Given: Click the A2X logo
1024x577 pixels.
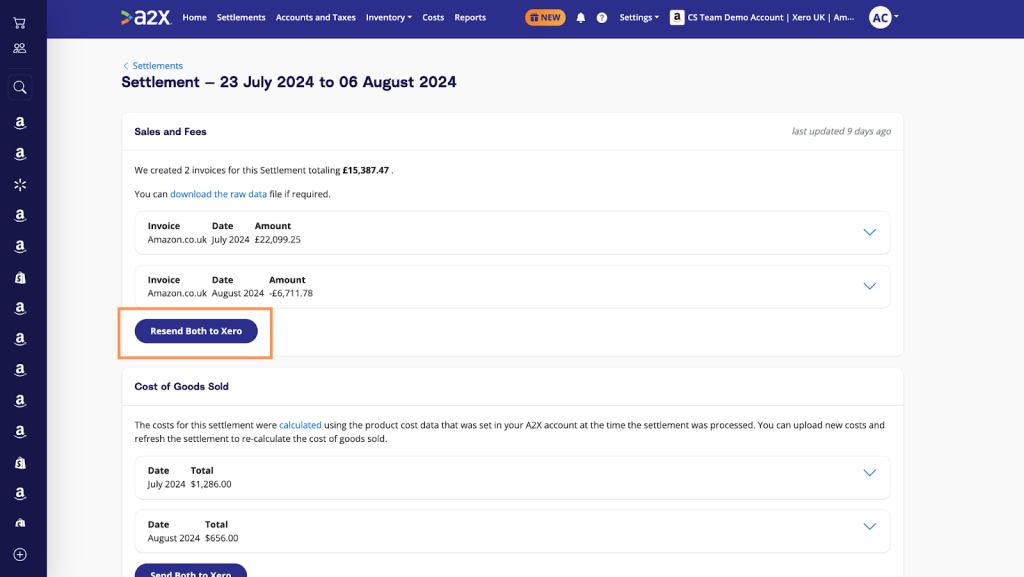Looking at the screenshot, I should tap(147, 17).
